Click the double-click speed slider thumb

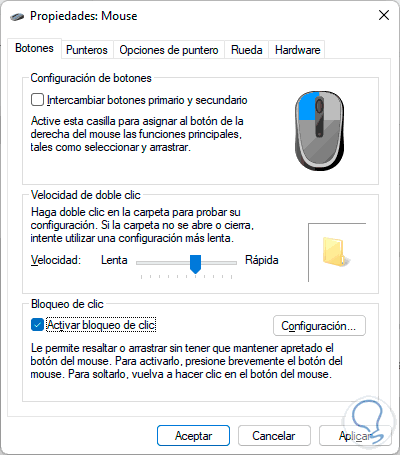pos(195,264)
